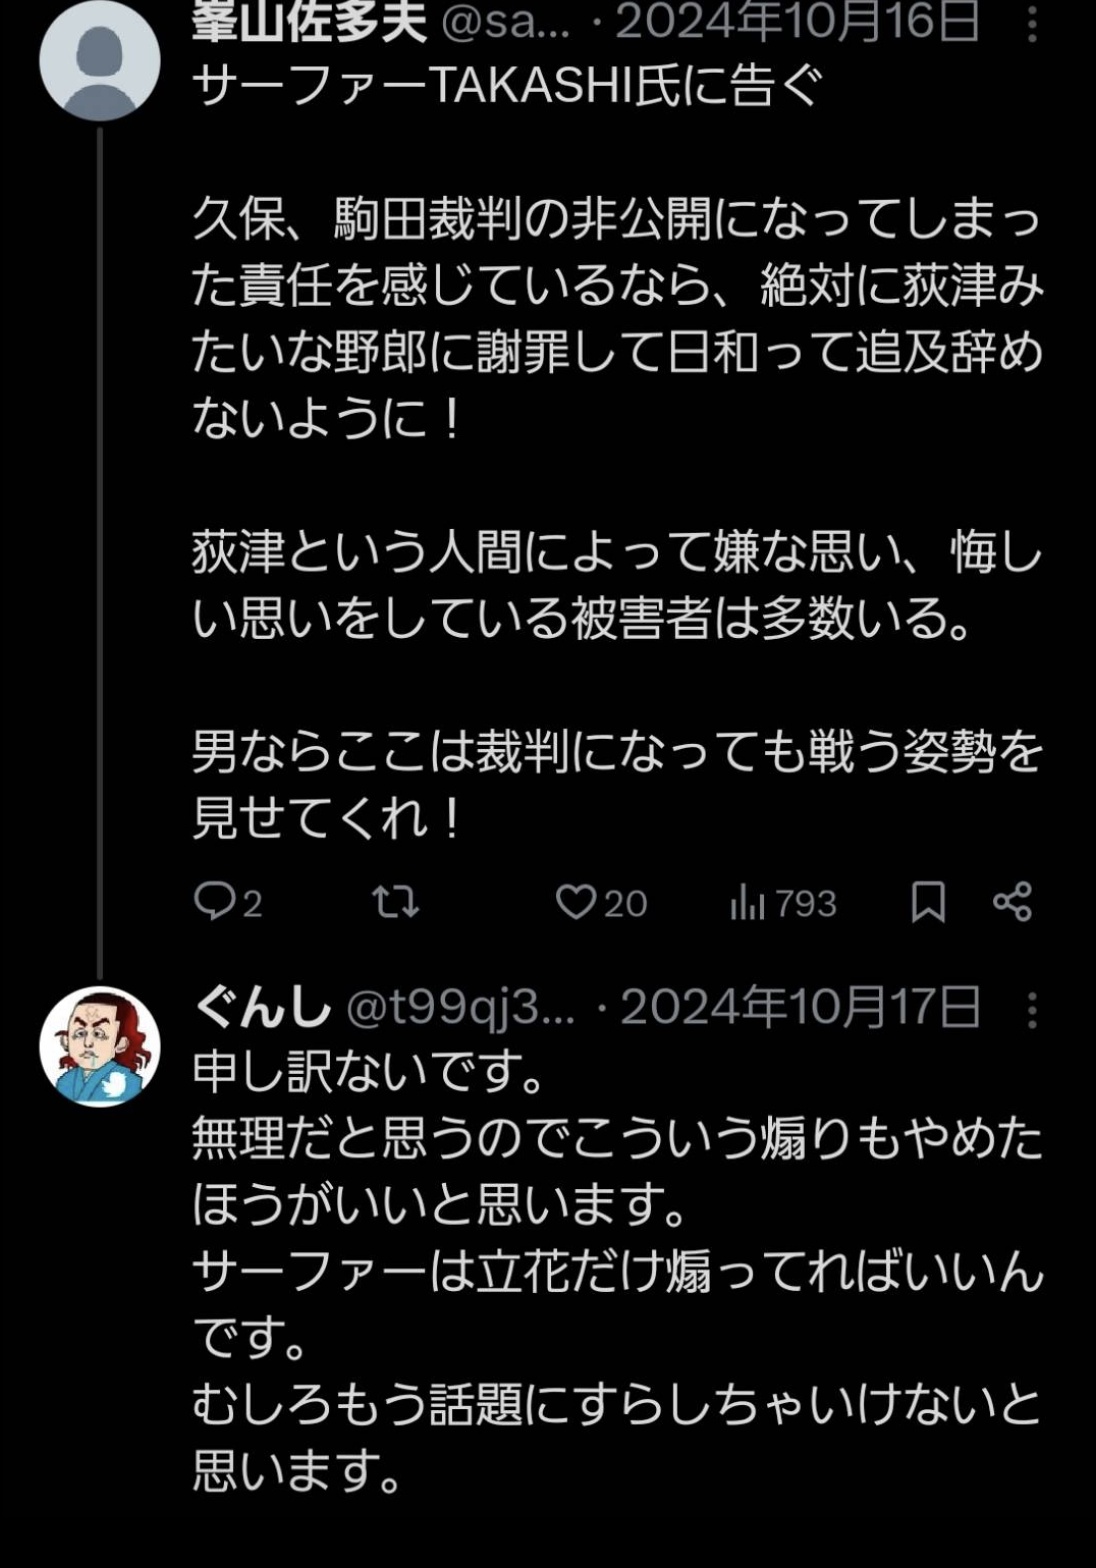Open ぐんし display name profile
This screenshot has height=1568, width=1096.
262,1008
